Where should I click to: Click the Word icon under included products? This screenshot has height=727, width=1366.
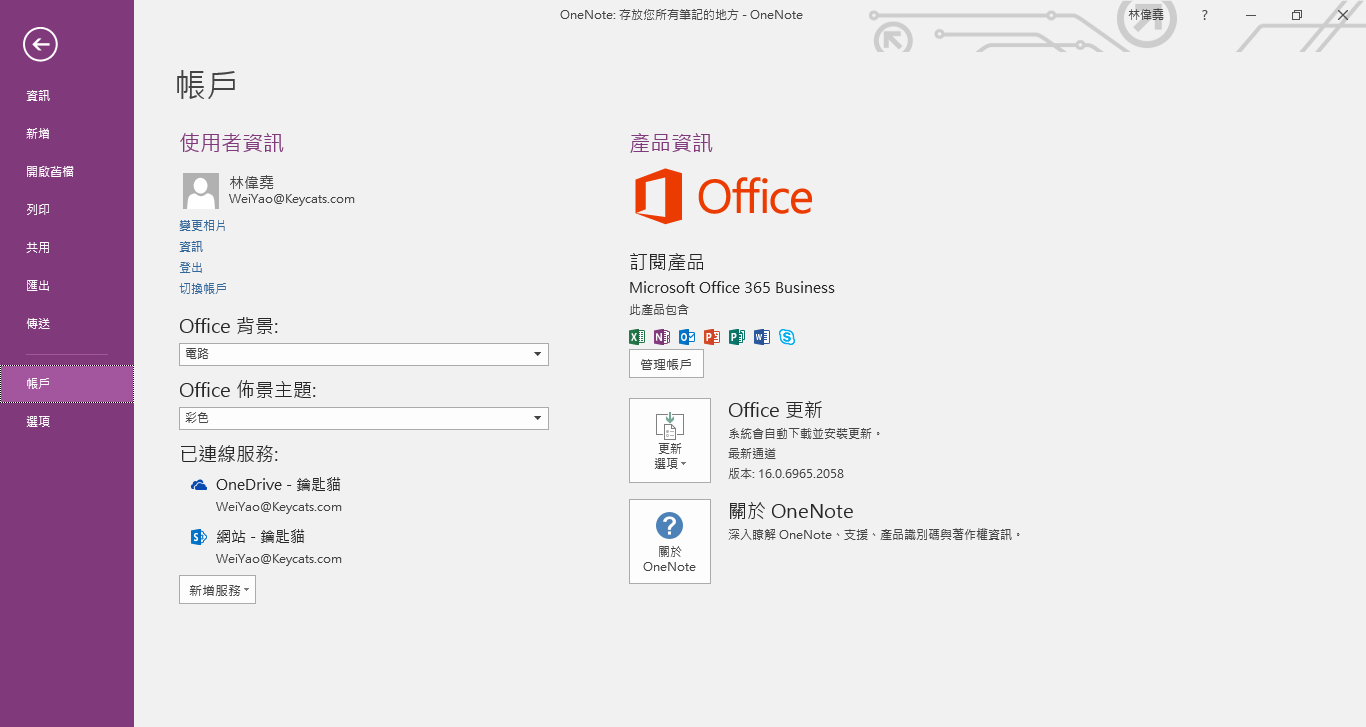pyautogui.click(x=762, y=337)
